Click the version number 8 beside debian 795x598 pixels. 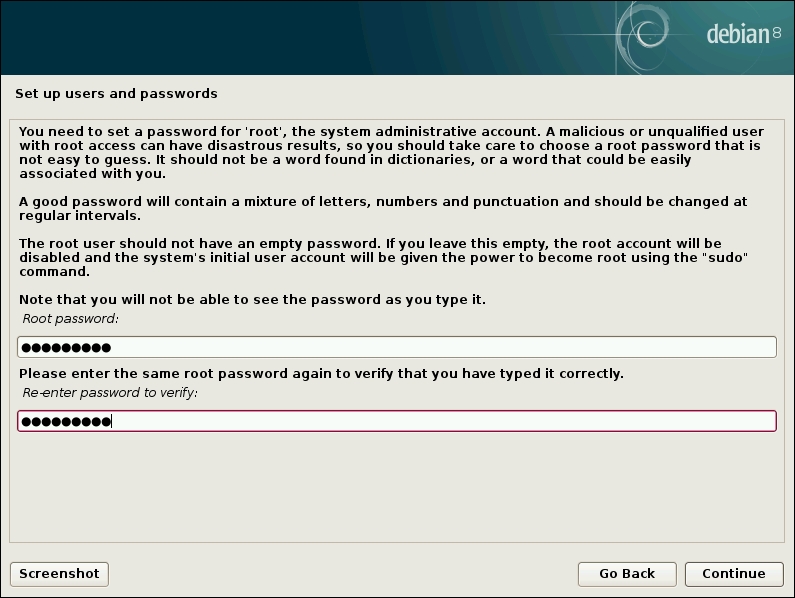777,34
